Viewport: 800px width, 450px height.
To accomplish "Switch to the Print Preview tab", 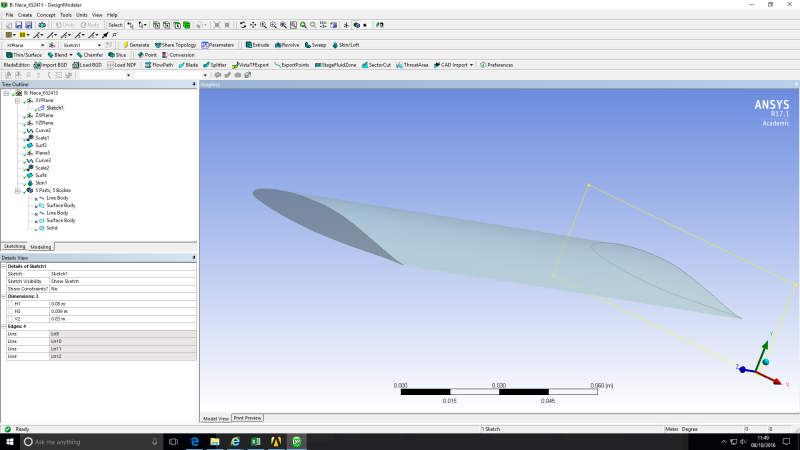I will 247,418.
